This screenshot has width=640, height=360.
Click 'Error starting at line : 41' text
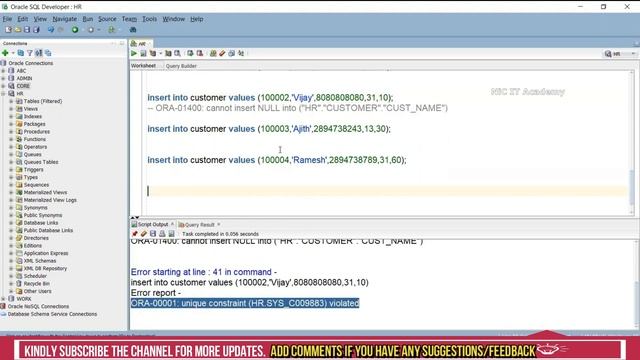coord(204,272)
